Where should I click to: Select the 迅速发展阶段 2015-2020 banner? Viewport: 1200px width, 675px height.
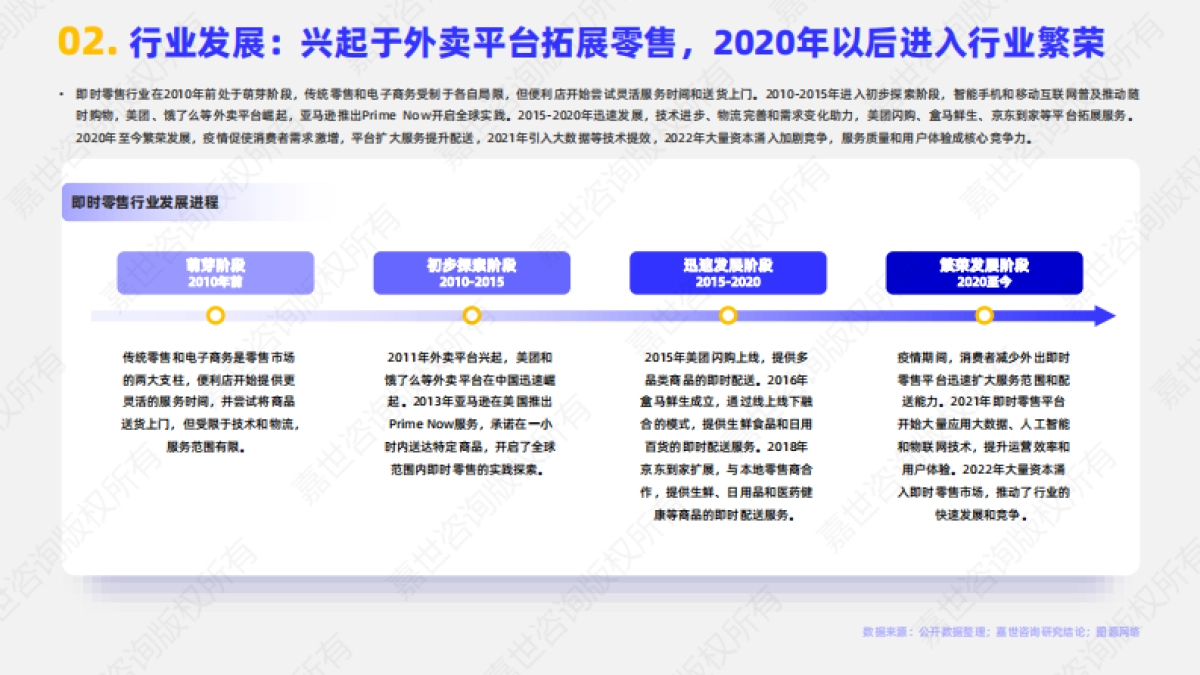727,272
